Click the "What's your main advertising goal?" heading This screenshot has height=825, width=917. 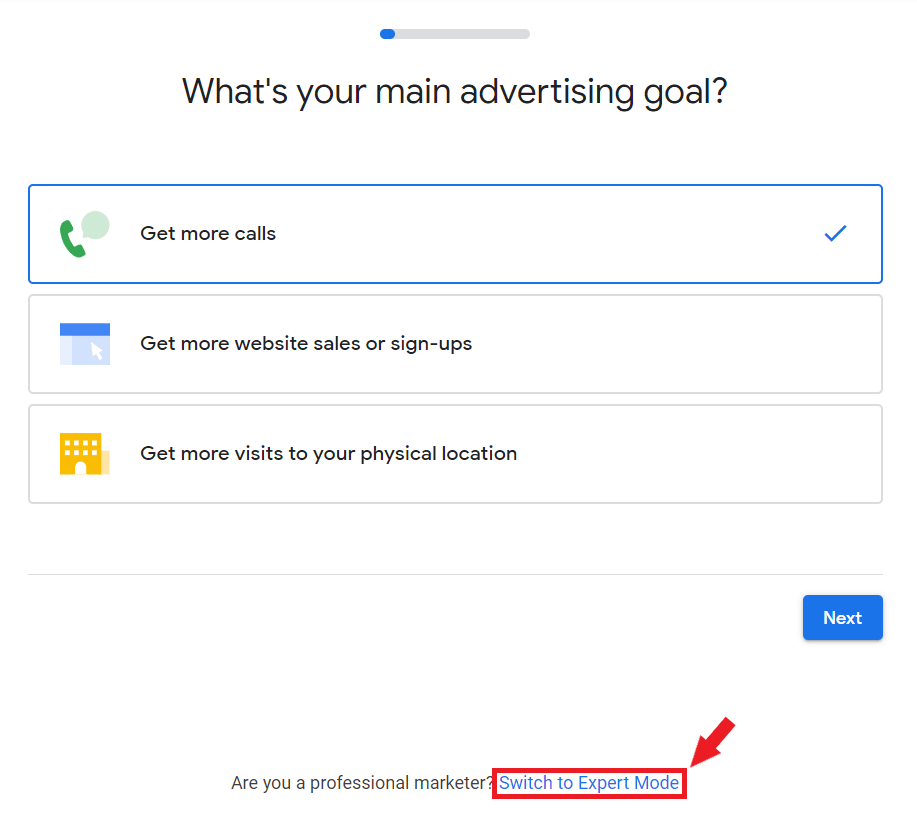pyautogui.click(x=455, y=92)
